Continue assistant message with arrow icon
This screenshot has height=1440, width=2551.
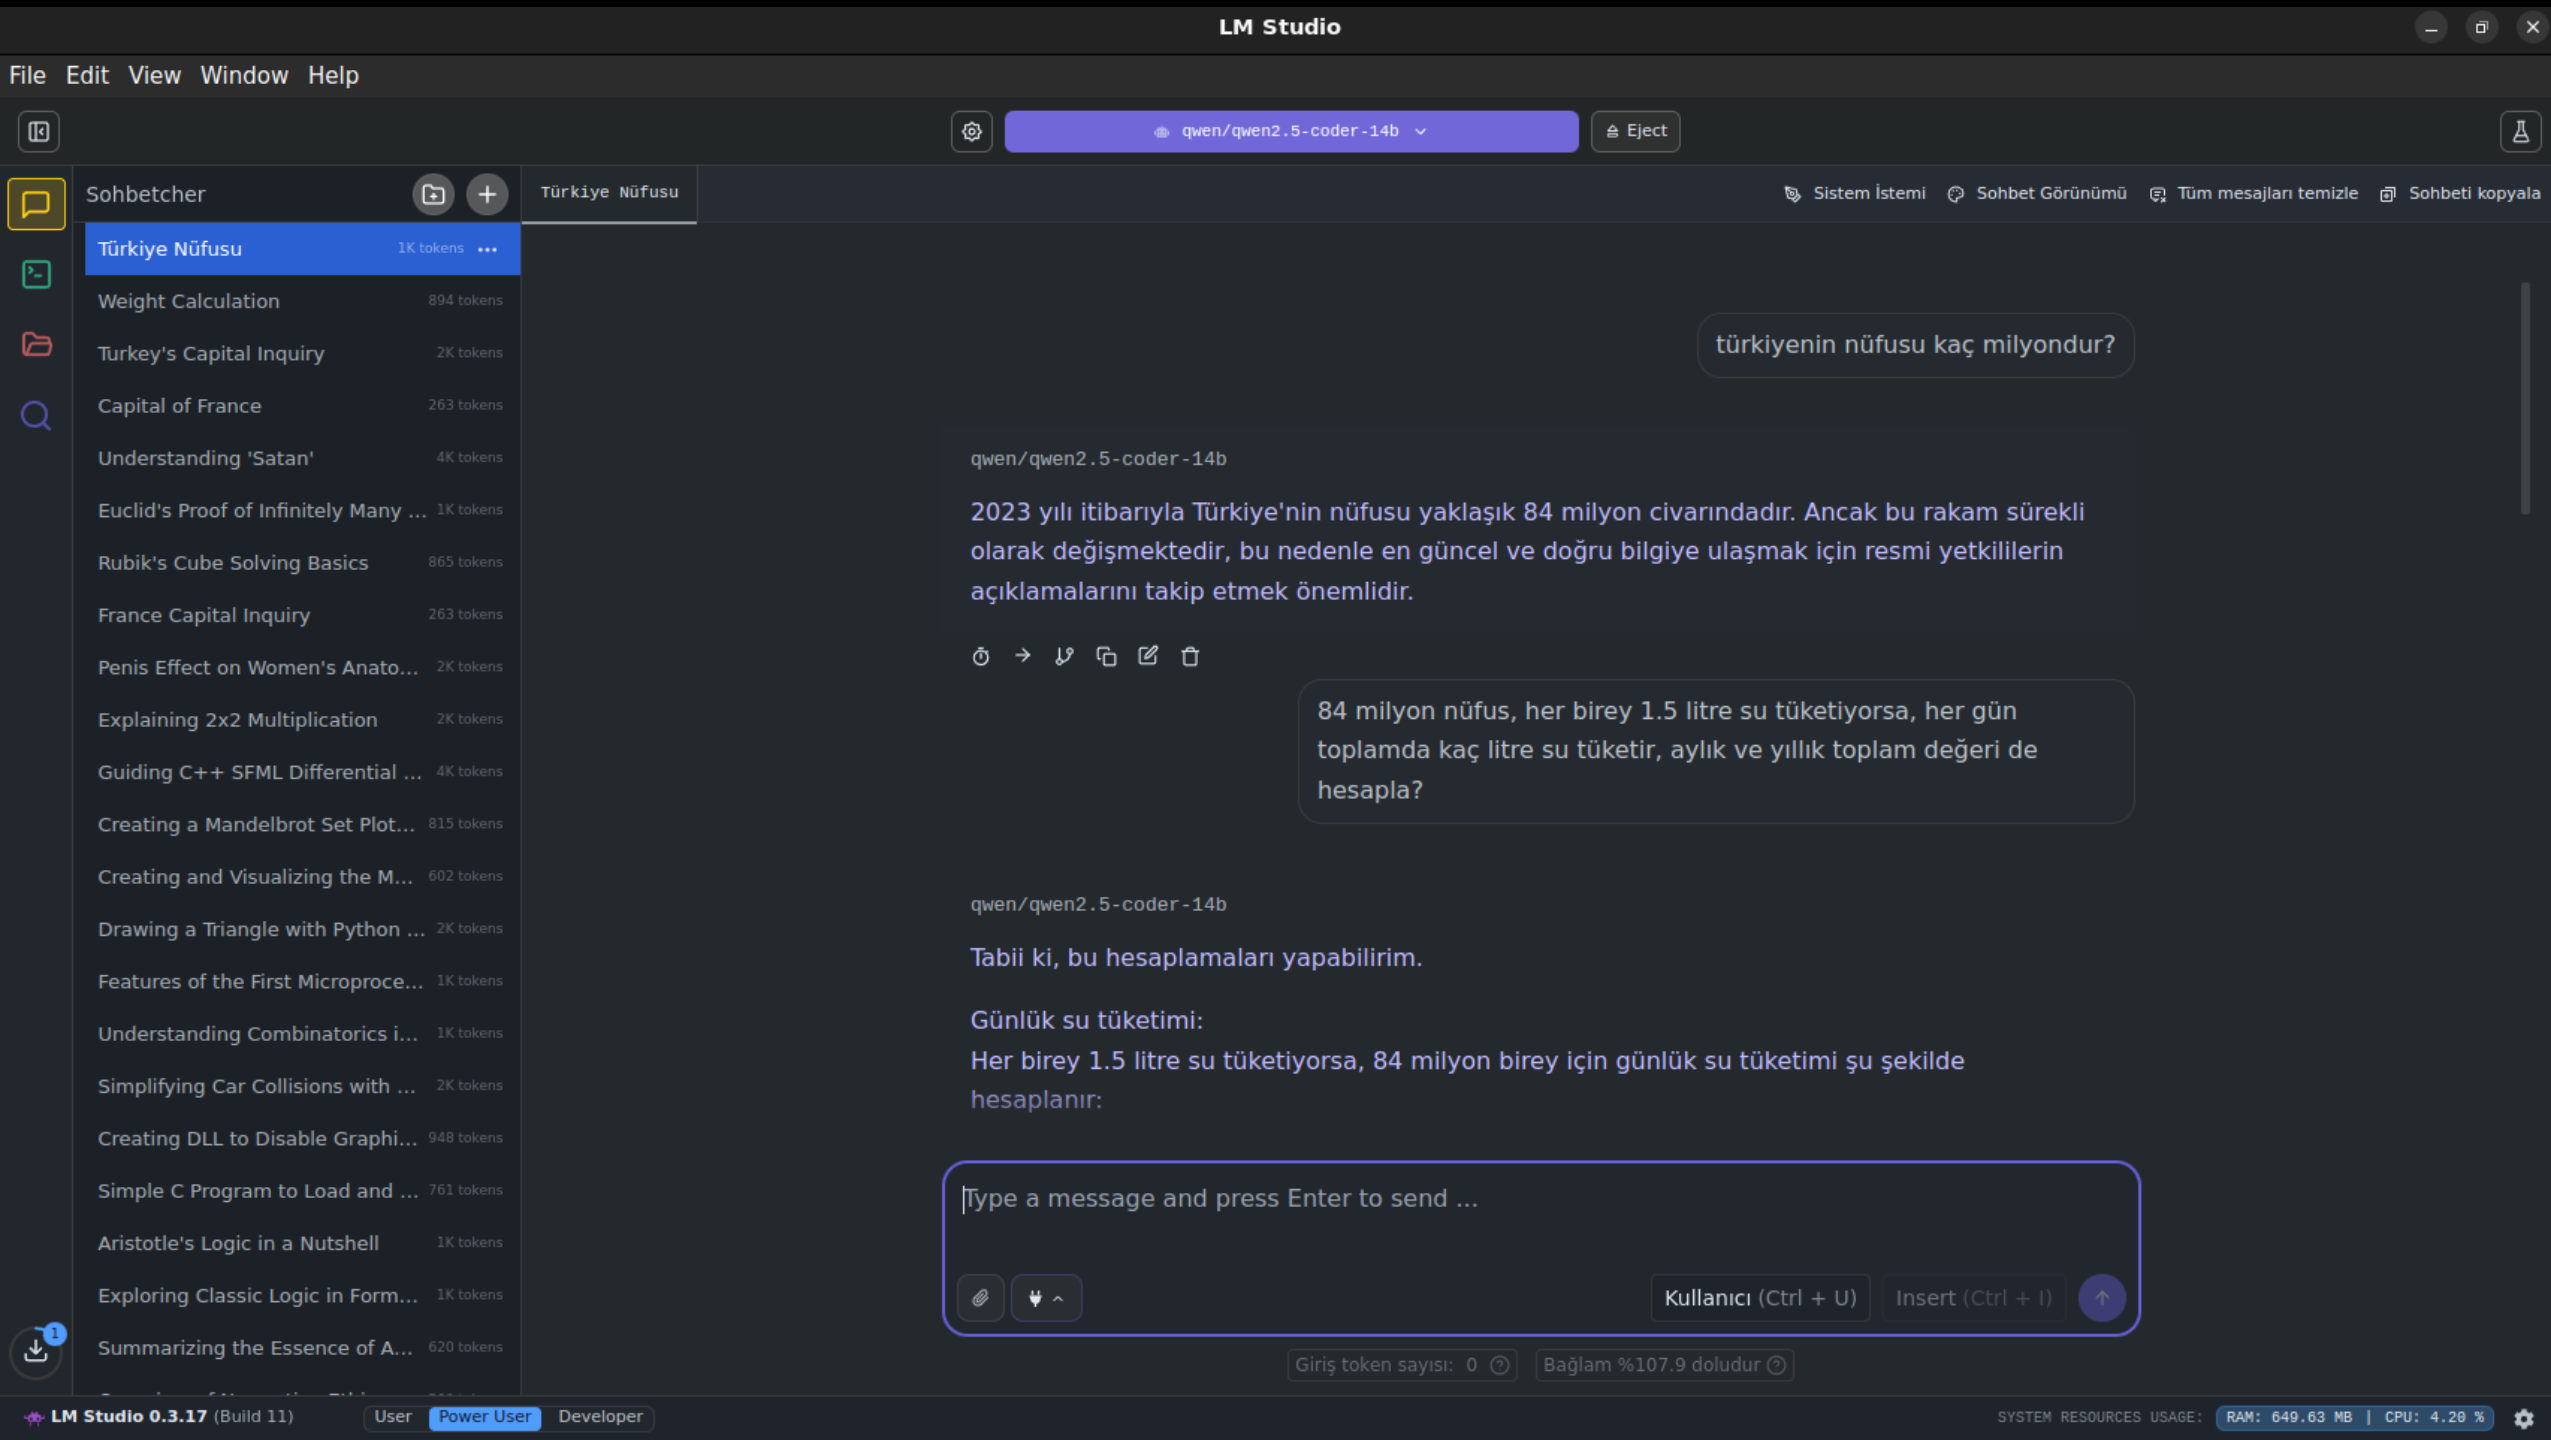pos(1022,656)
